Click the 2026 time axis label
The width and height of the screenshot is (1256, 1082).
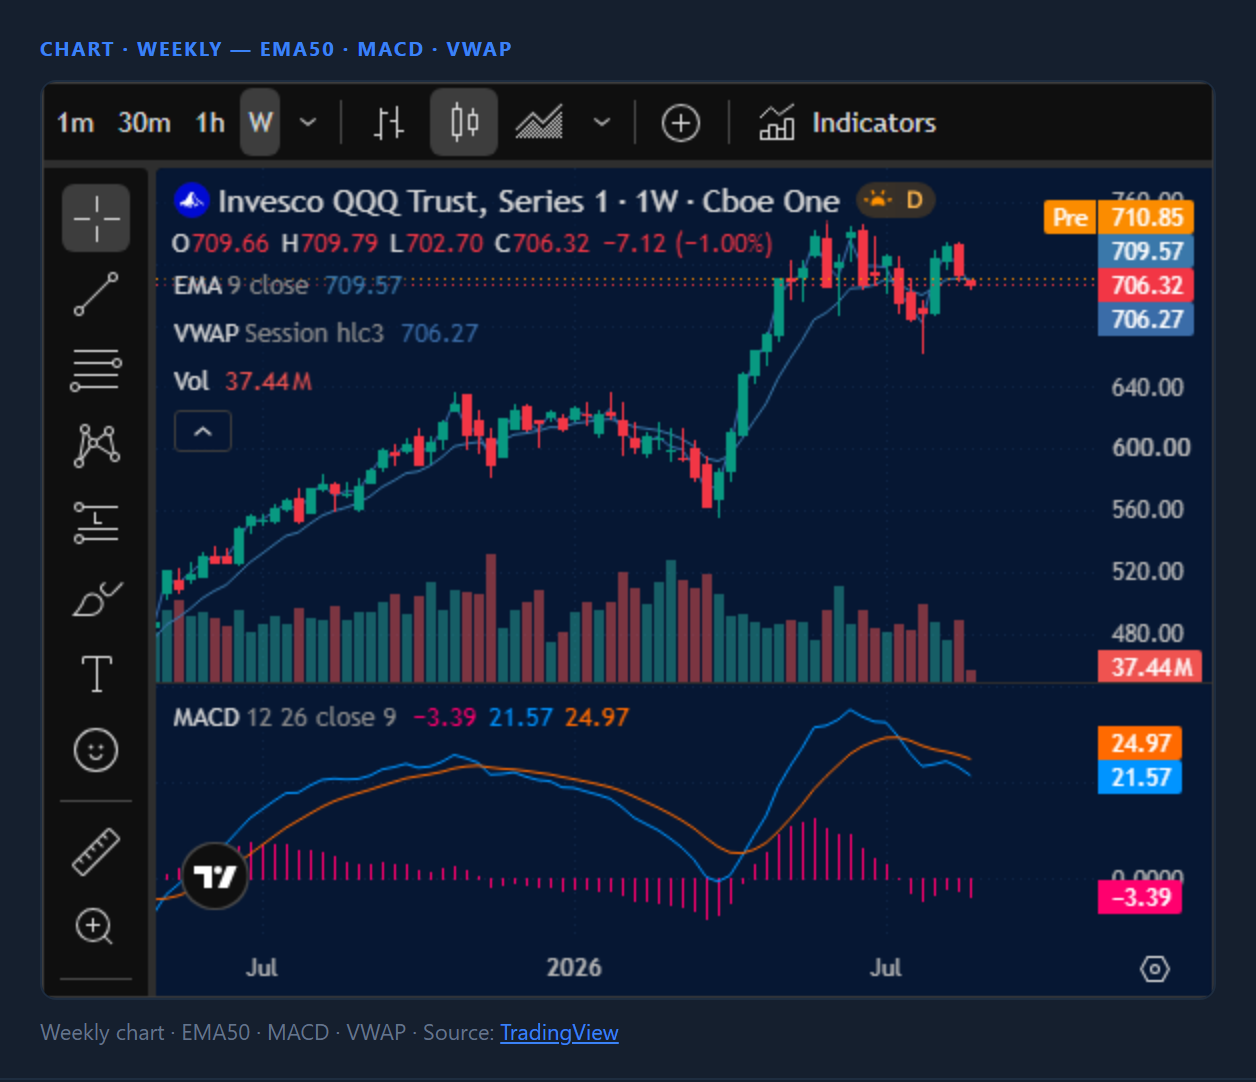pos(574,967)
